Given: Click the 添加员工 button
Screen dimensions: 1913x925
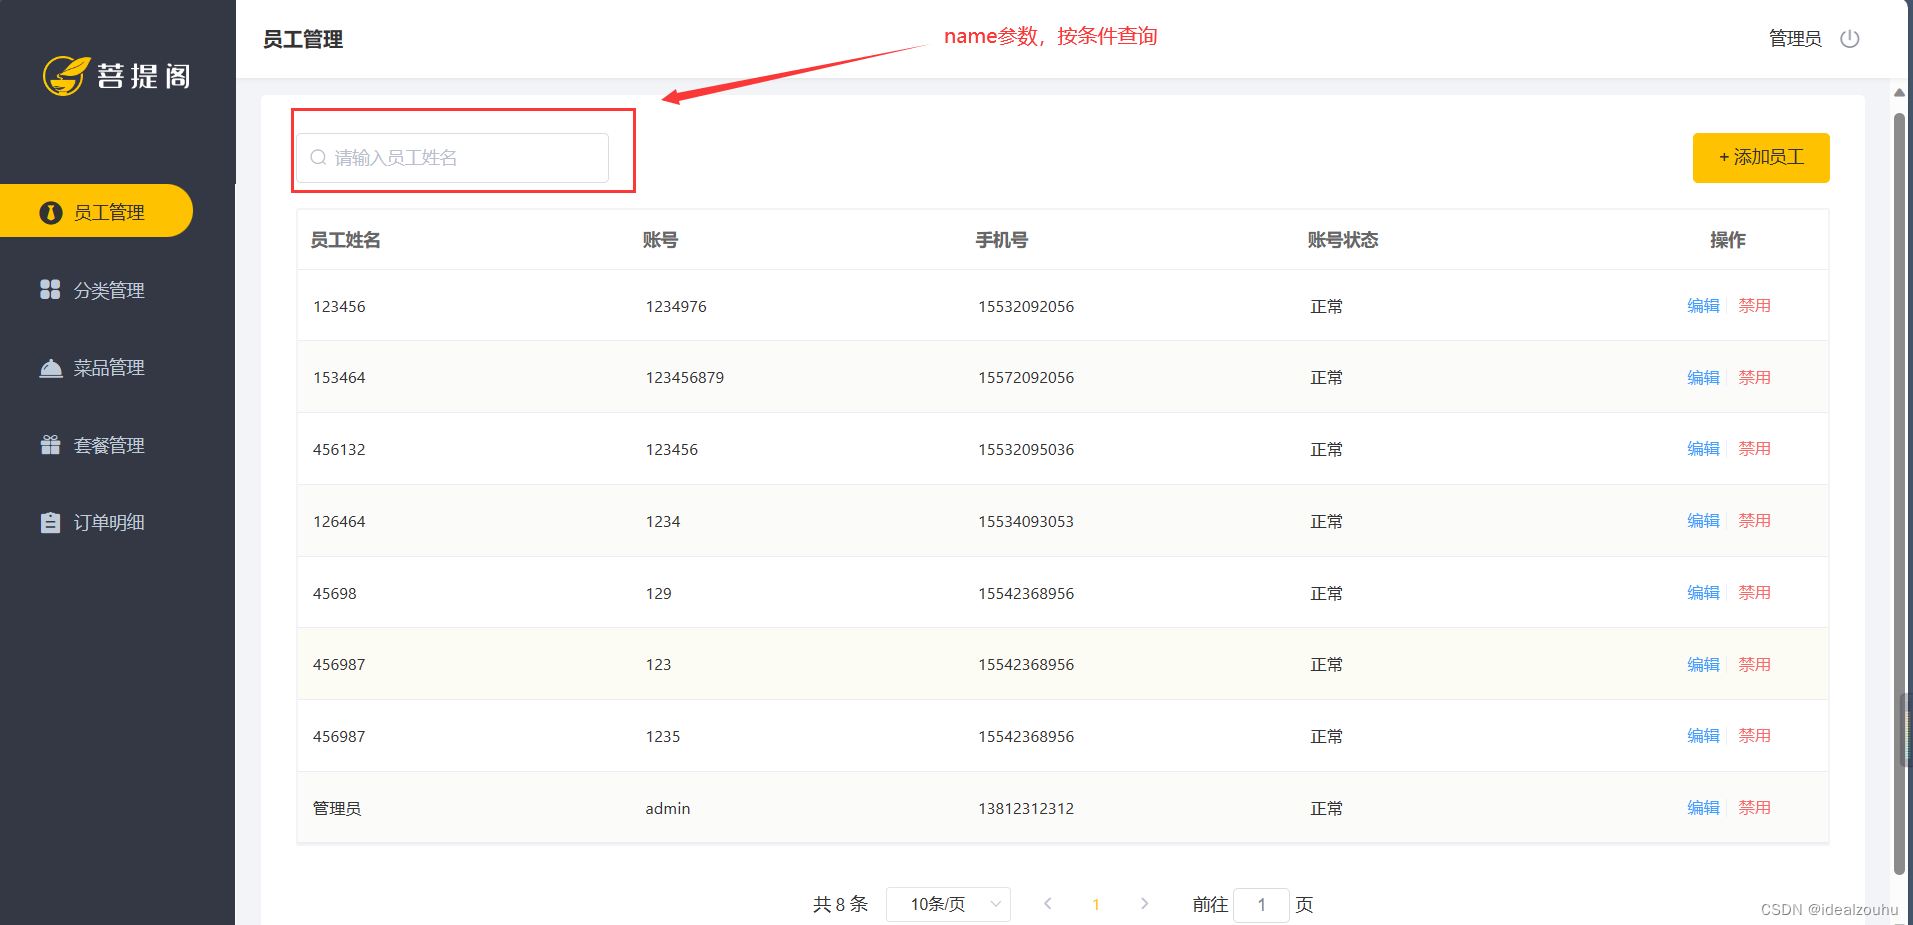Looking at the screenshot, I should tap(1761, 158).
